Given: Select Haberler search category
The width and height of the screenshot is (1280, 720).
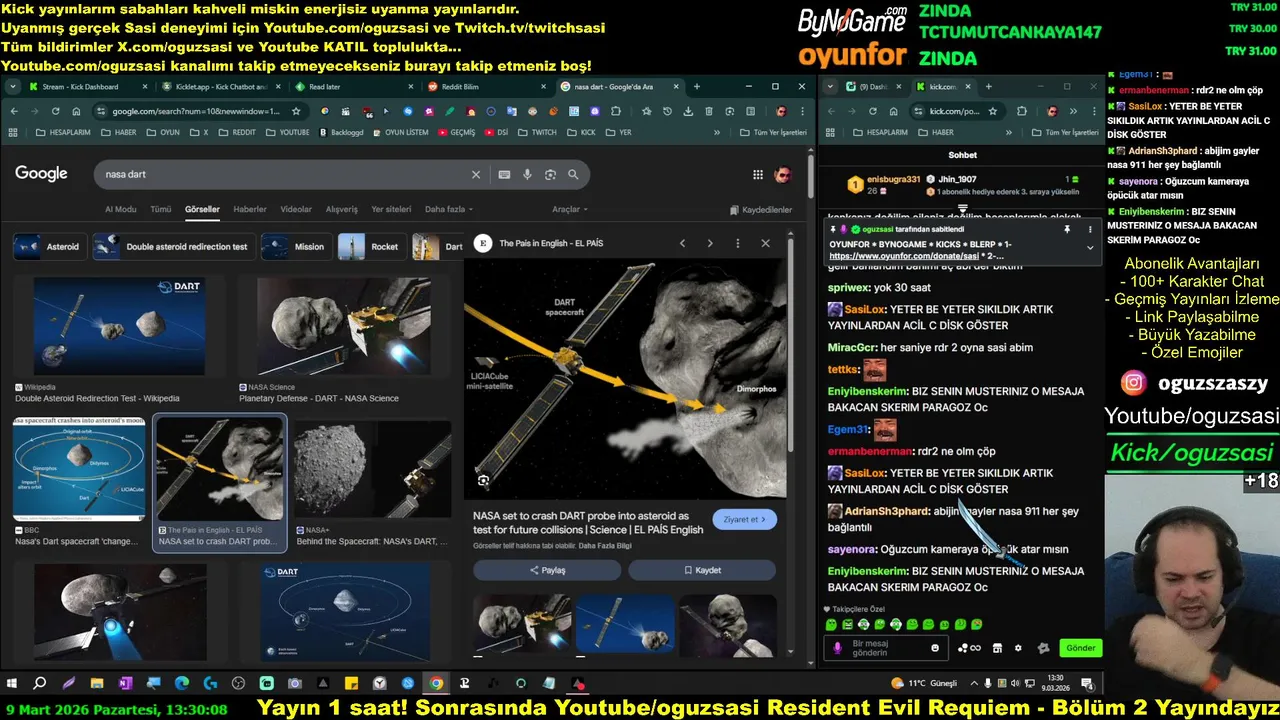Looking at the screenshot, I should (x=250, y=209).
